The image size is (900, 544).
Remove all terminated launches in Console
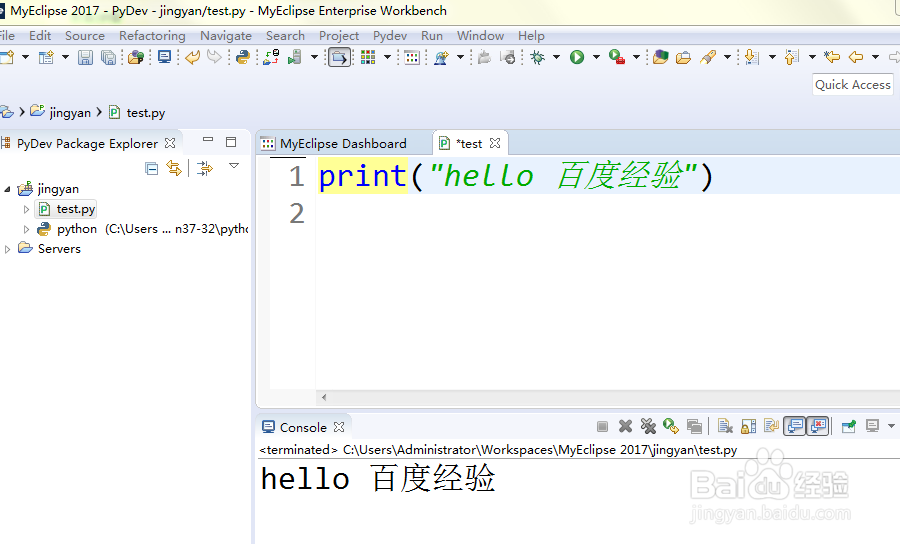point(648,426)
